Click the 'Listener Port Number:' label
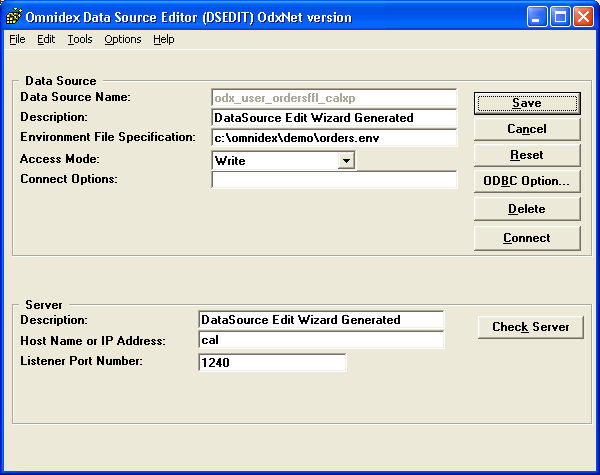The height and width of the screenshot is (475, 600). [81, 361]
